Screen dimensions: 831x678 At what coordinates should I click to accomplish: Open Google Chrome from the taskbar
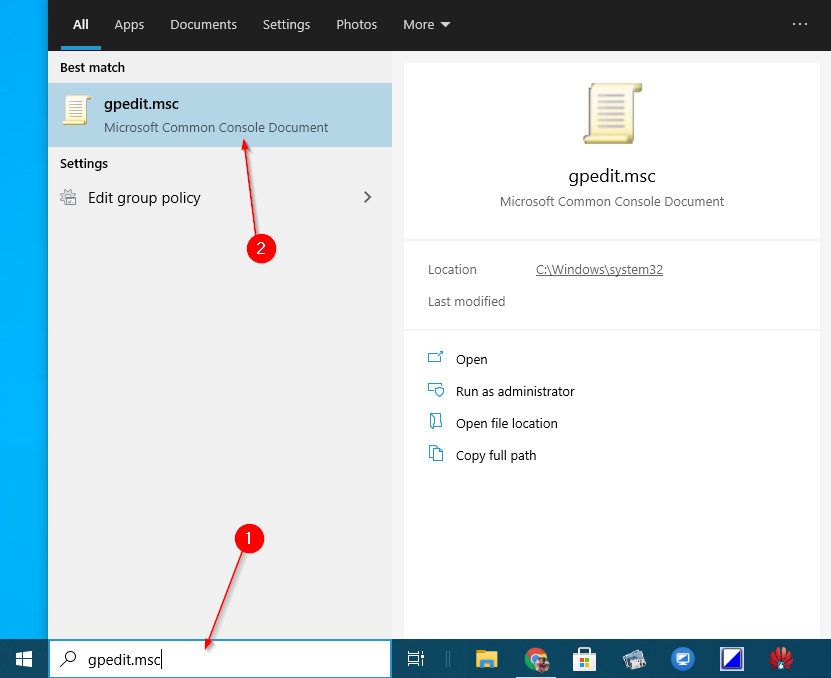(536, 659)
